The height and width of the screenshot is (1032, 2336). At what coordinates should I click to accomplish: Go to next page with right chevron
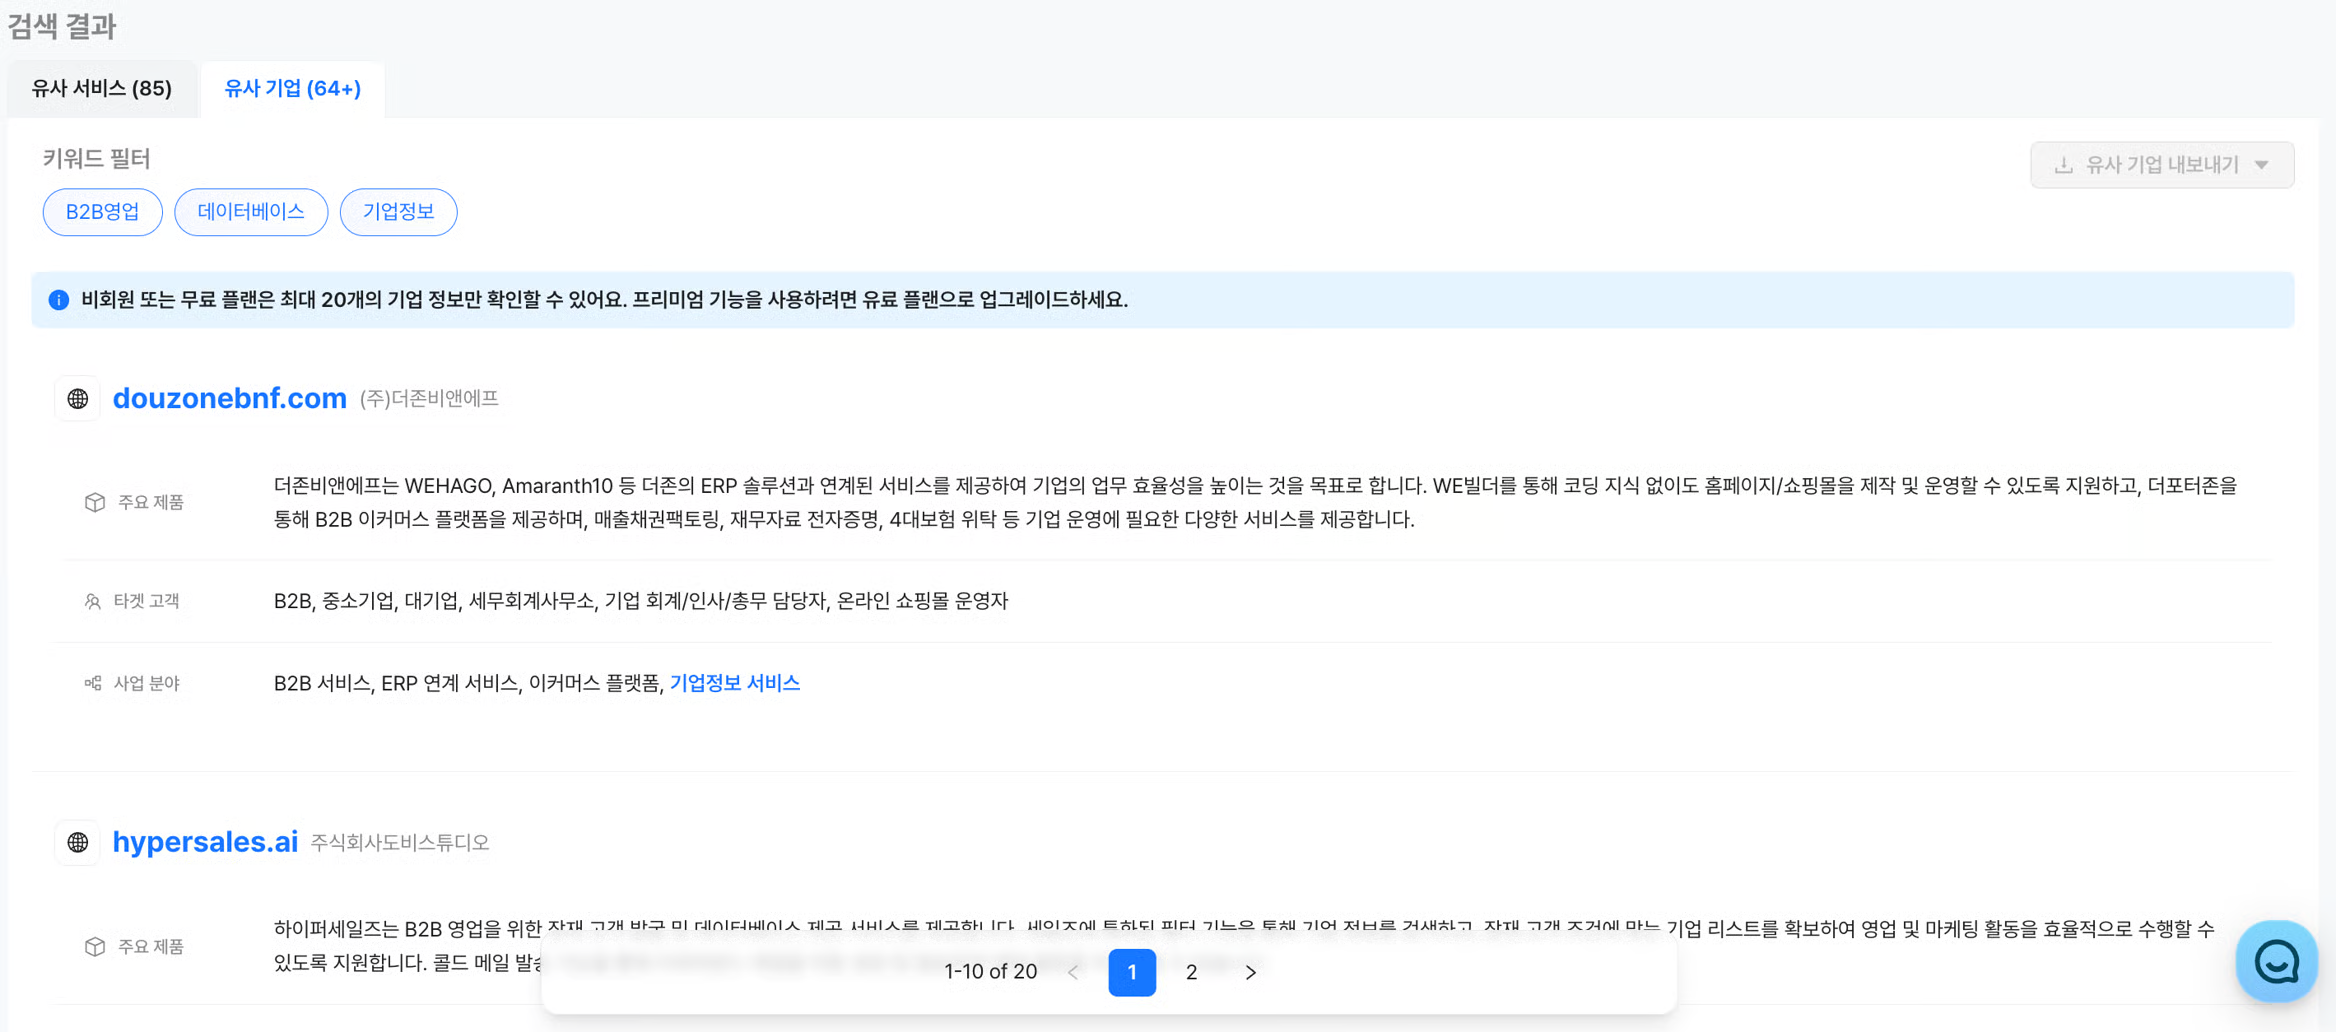point(1250,972)
